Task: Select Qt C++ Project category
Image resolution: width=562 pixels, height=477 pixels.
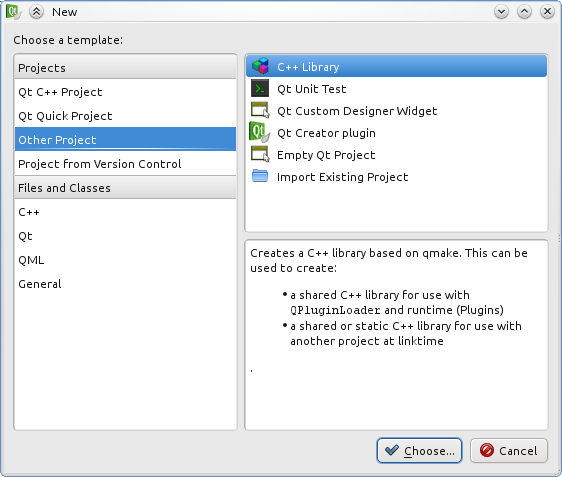Action: [125, 92]
